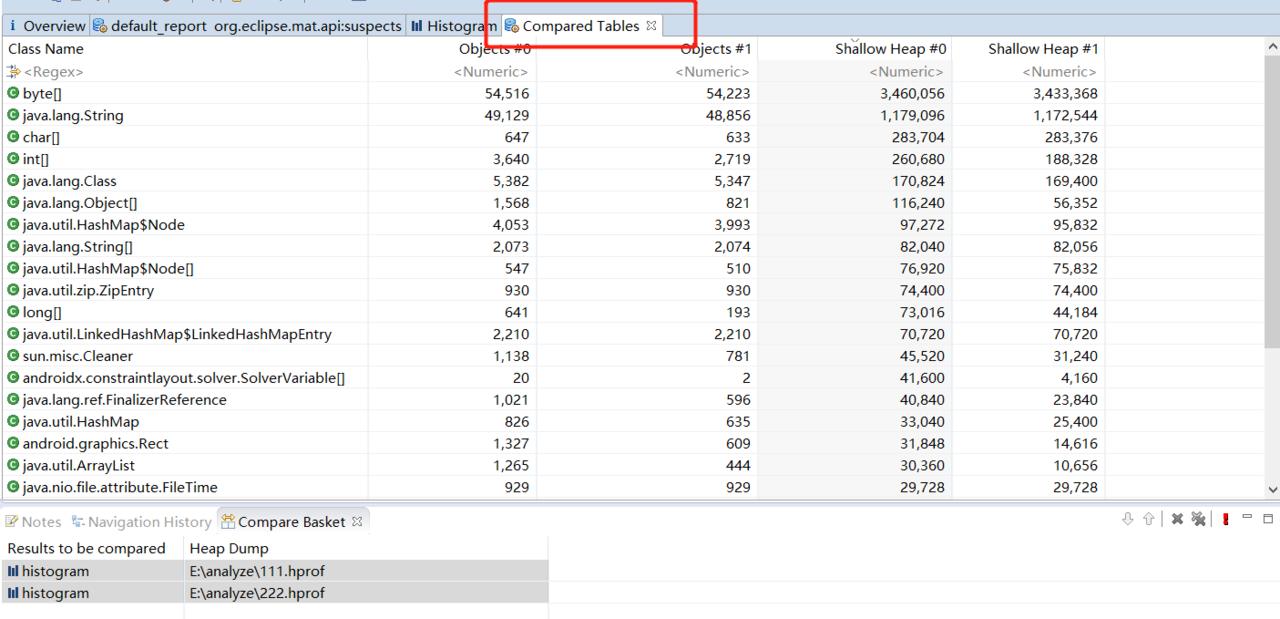Viewport: 1280px width, 619px height.
Task: Select the E:\analyze\111.hprof entry
Action: tap(257, 571)
